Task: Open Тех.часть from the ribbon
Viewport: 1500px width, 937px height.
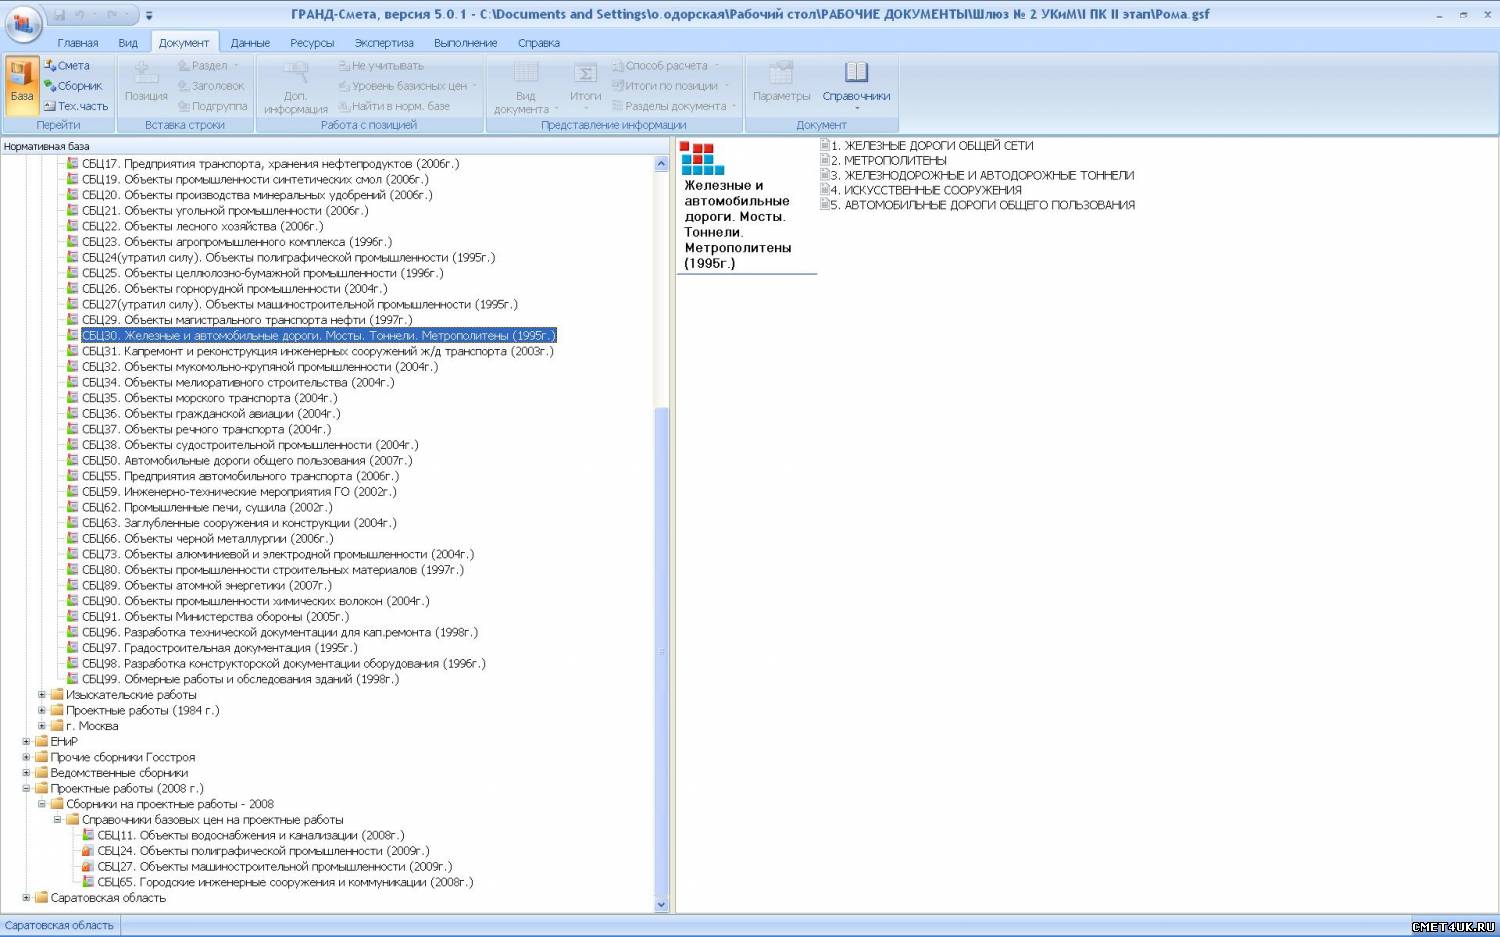Action: click(76, 106)
